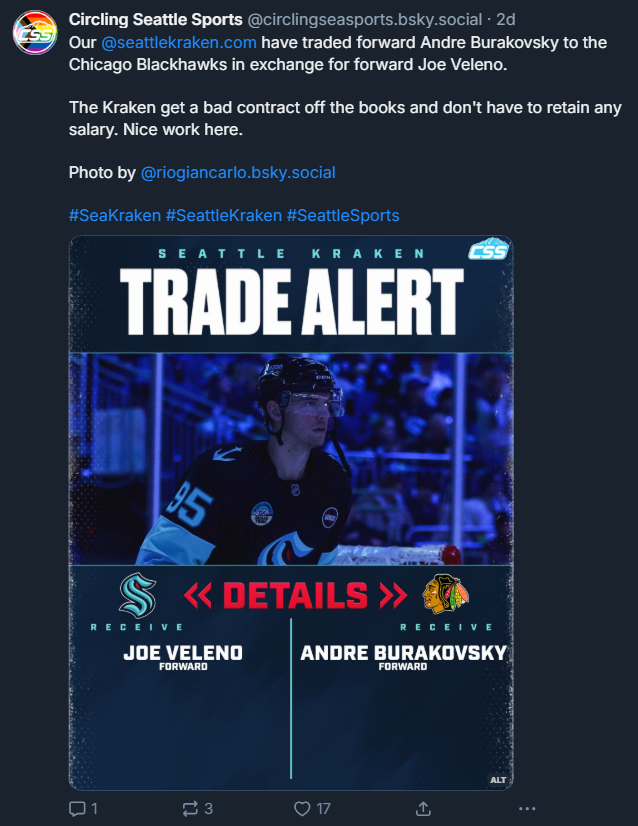
Task: Open the 2d post timestamp
Action: [x=506, y=19]
